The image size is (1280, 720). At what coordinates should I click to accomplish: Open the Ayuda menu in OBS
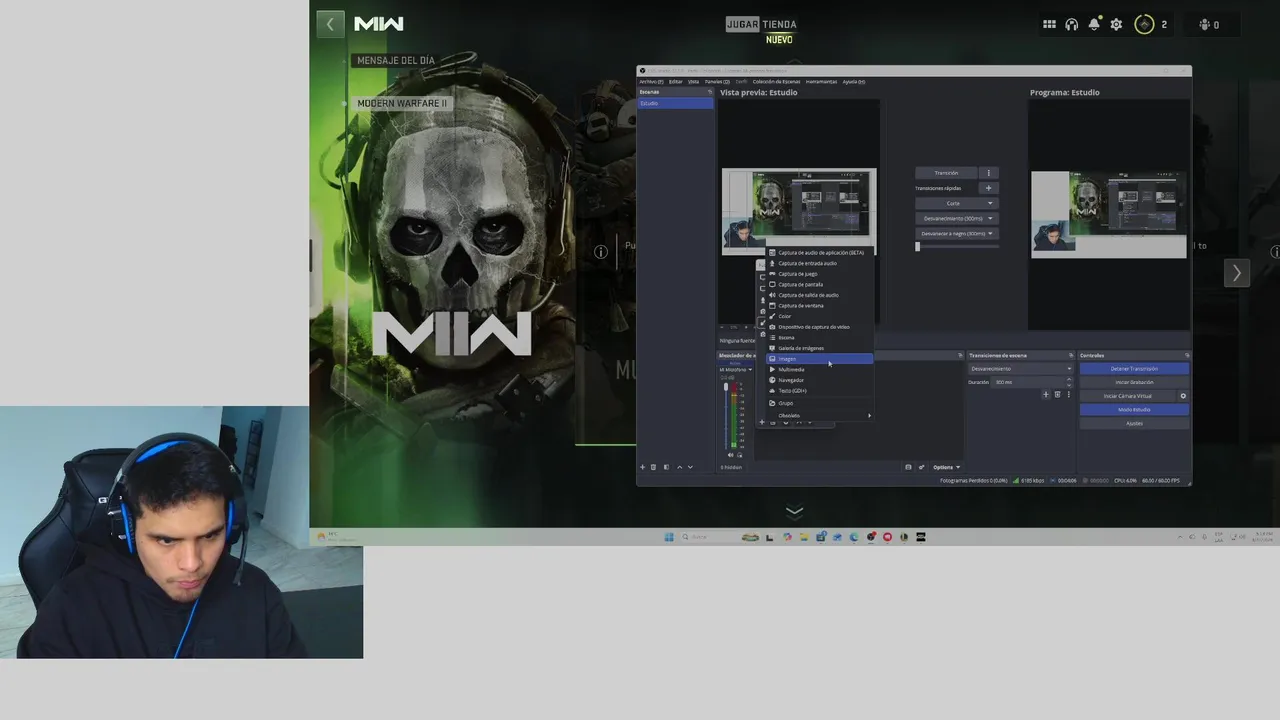coord(853,82)
